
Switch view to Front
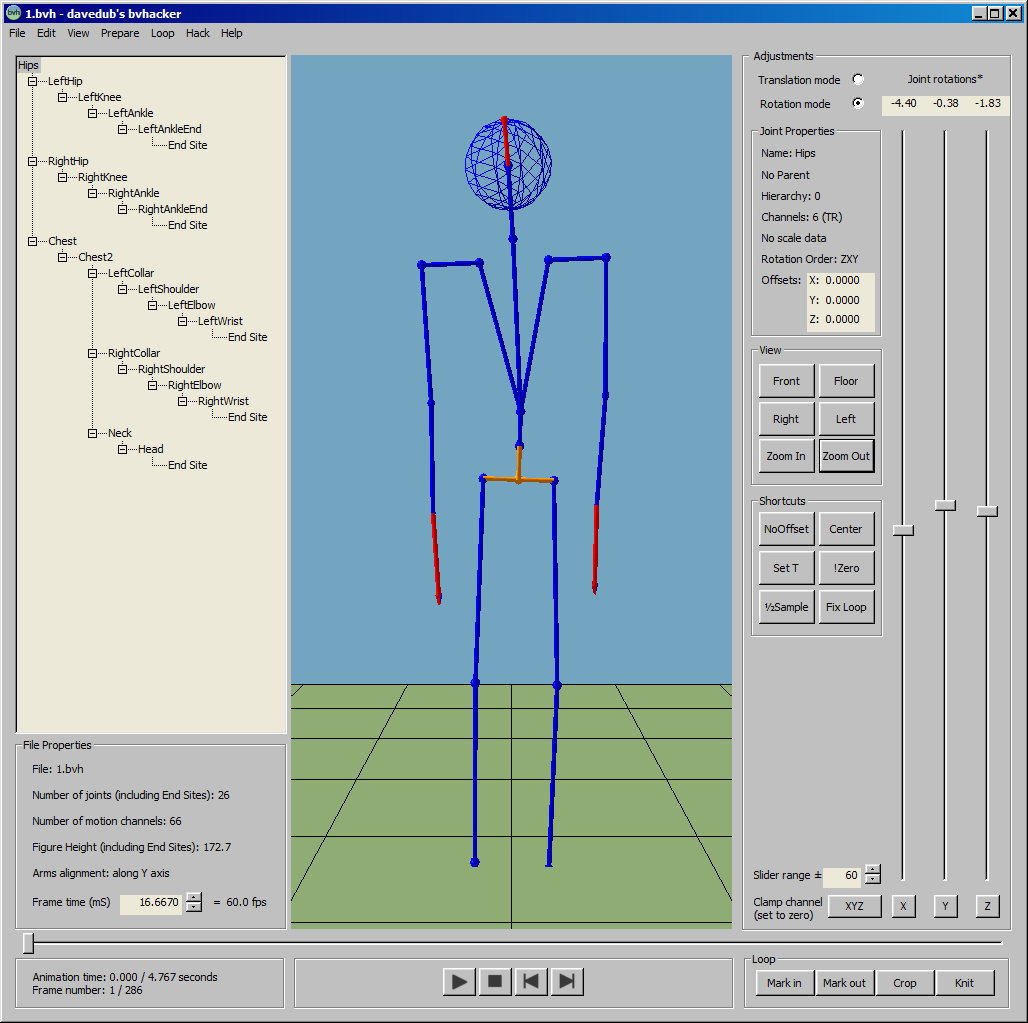click(x=786, y=381)
